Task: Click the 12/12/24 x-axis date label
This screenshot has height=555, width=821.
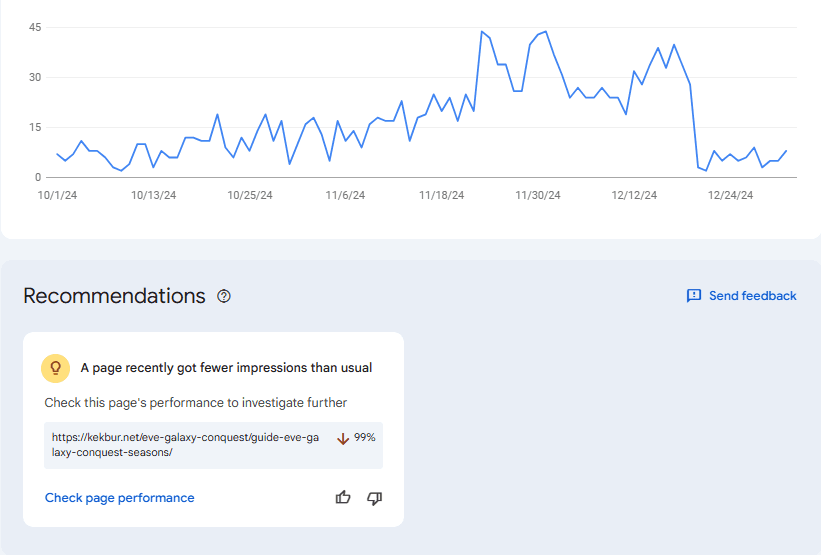Action: click(x=634, y=196)
